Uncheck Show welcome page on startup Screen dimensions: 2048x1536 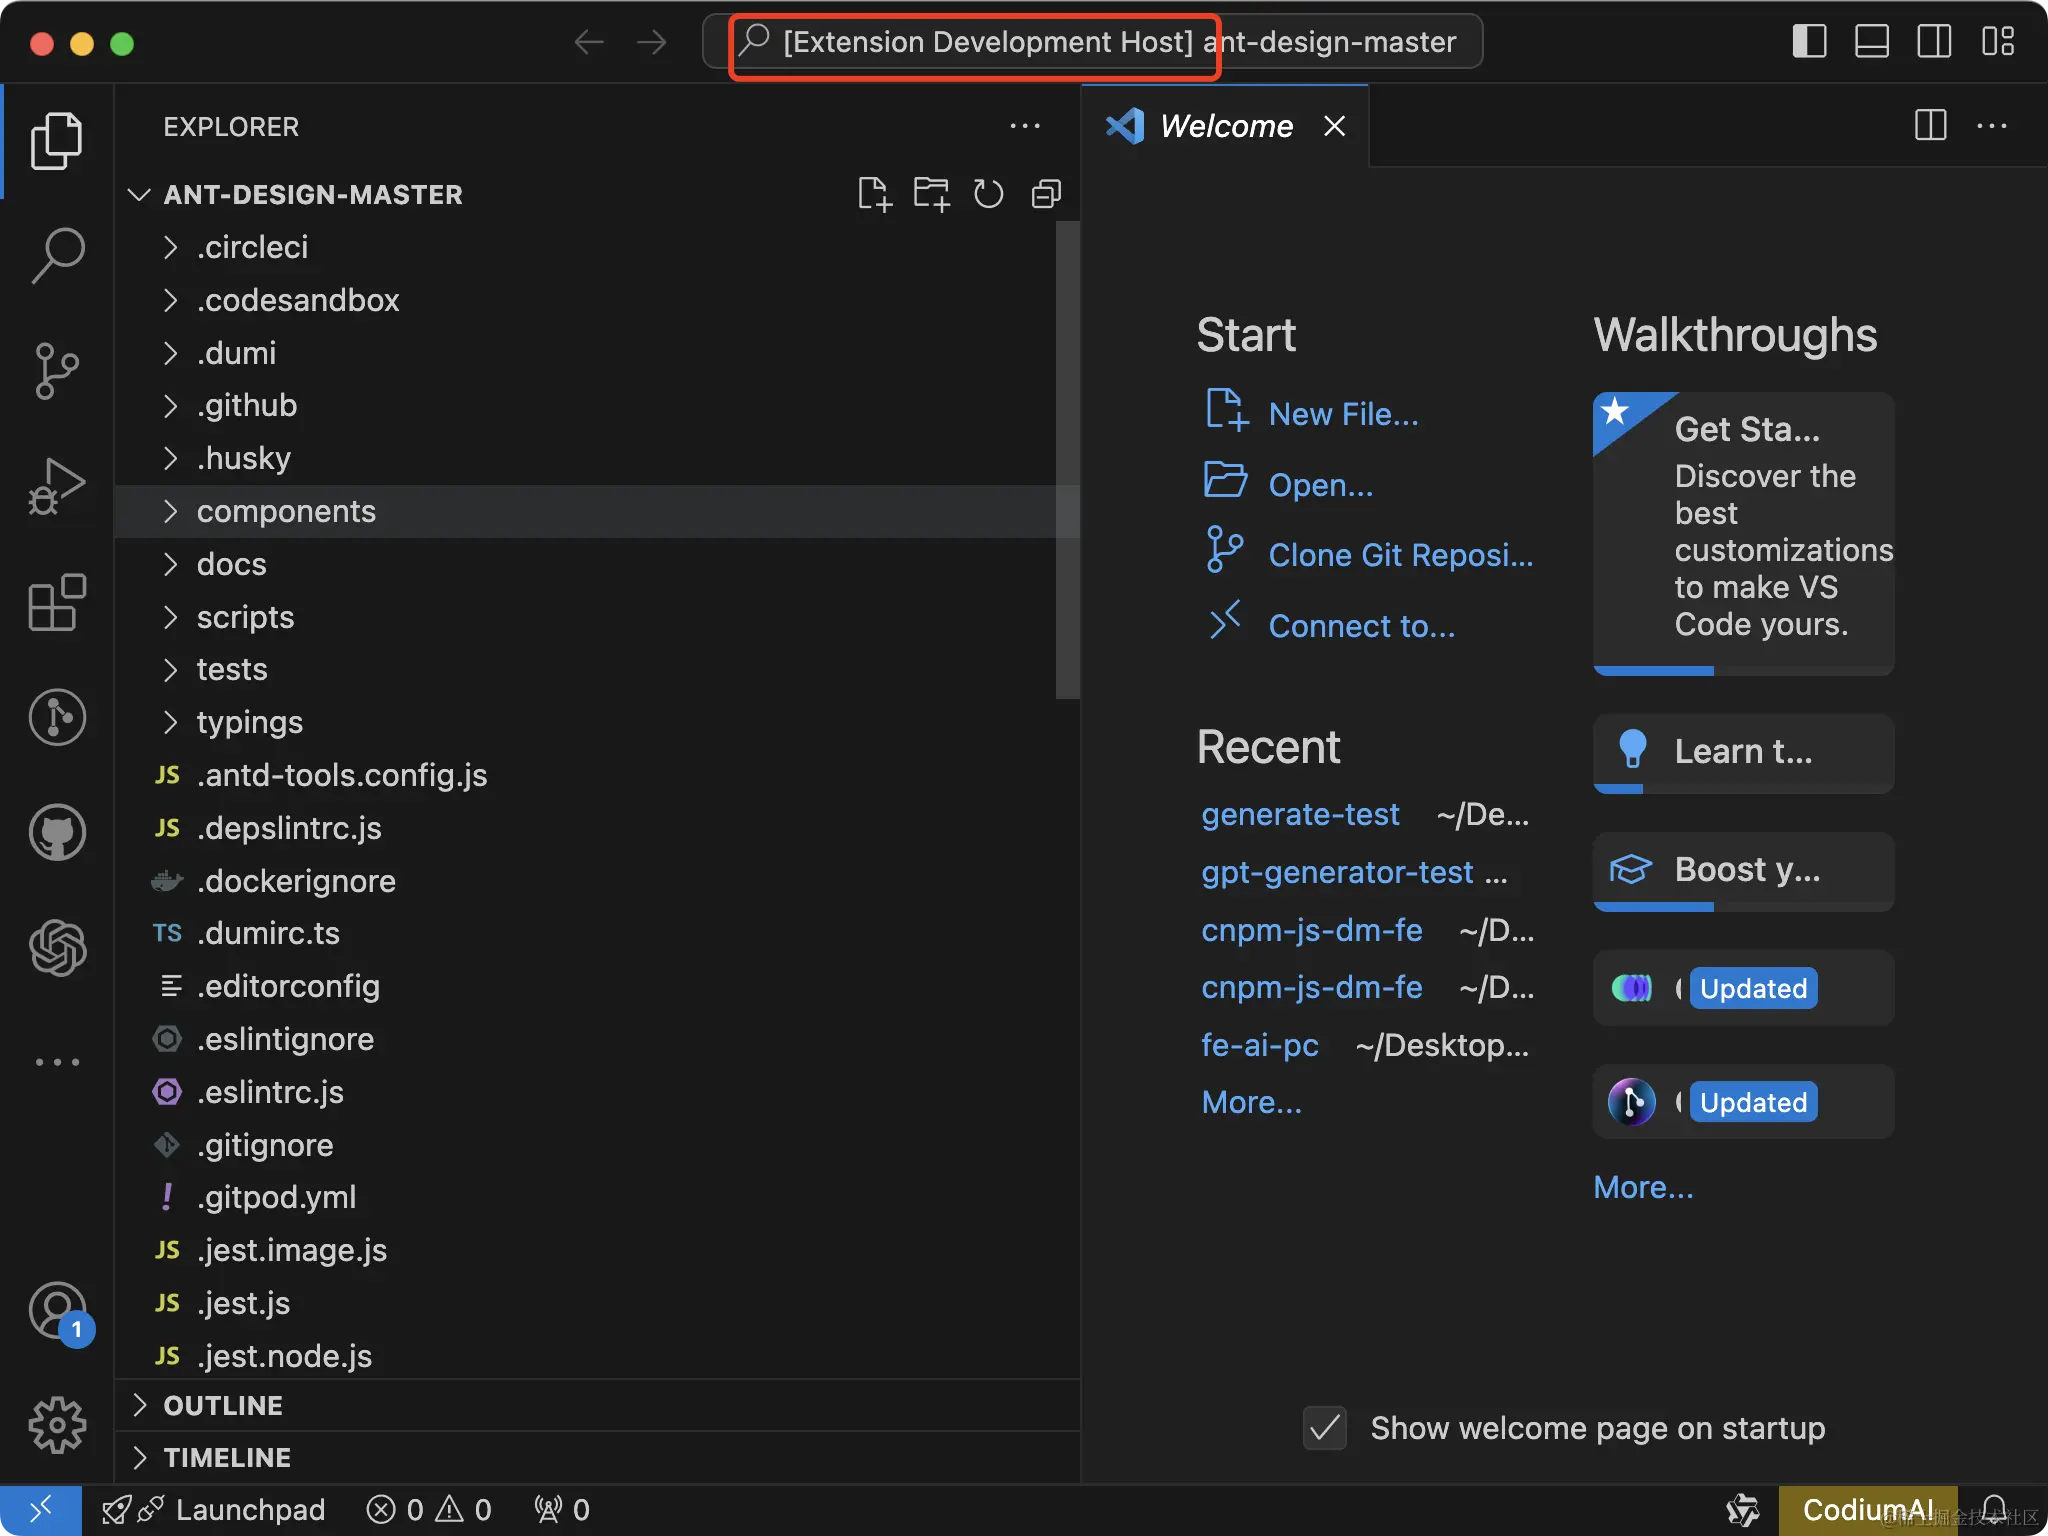pos(1325,1428)
